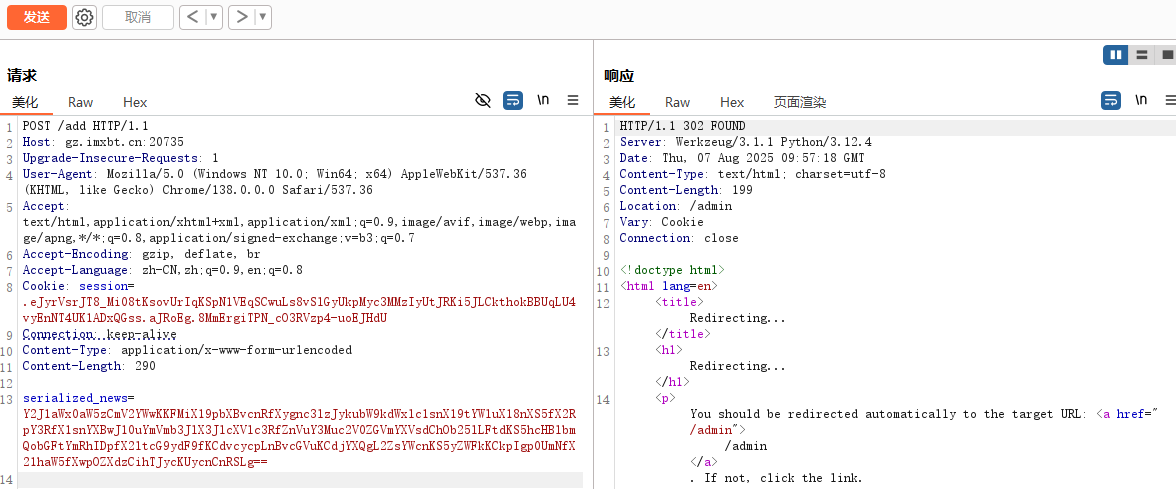Click the 取消 cancel button

tap(138, 17)
